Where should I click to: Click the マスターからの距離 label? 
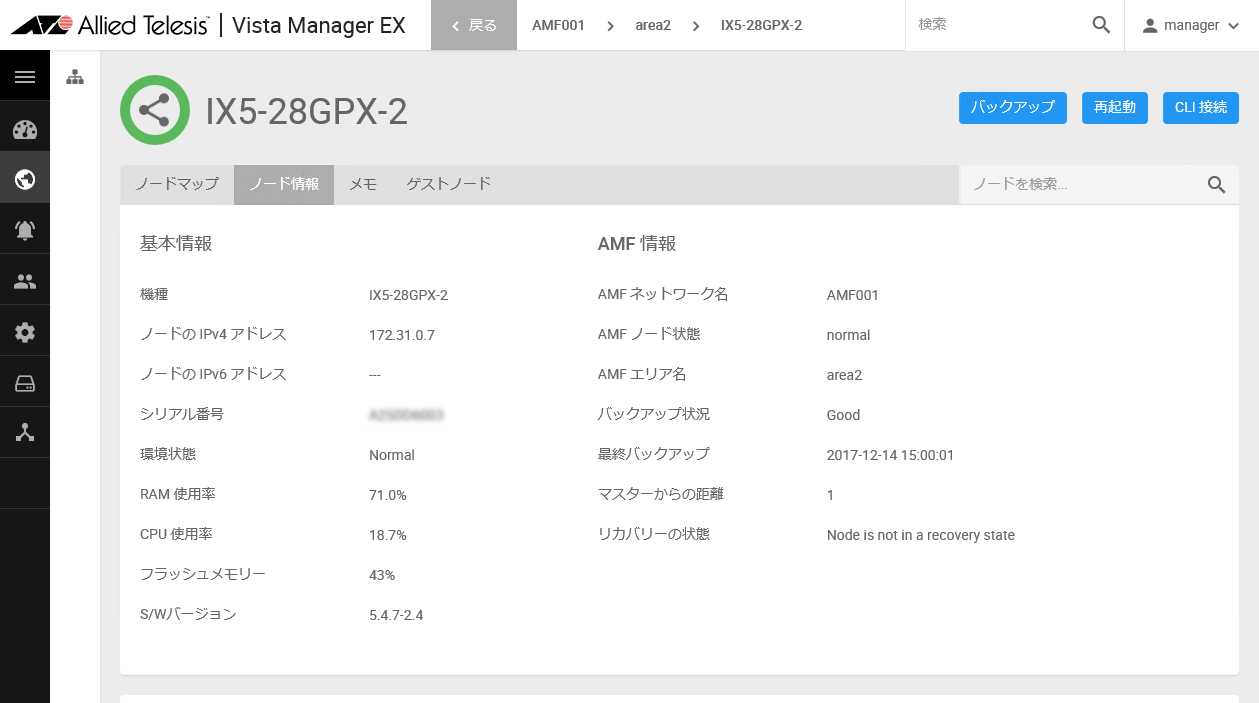pyautogui.click(x=661, y=494)
